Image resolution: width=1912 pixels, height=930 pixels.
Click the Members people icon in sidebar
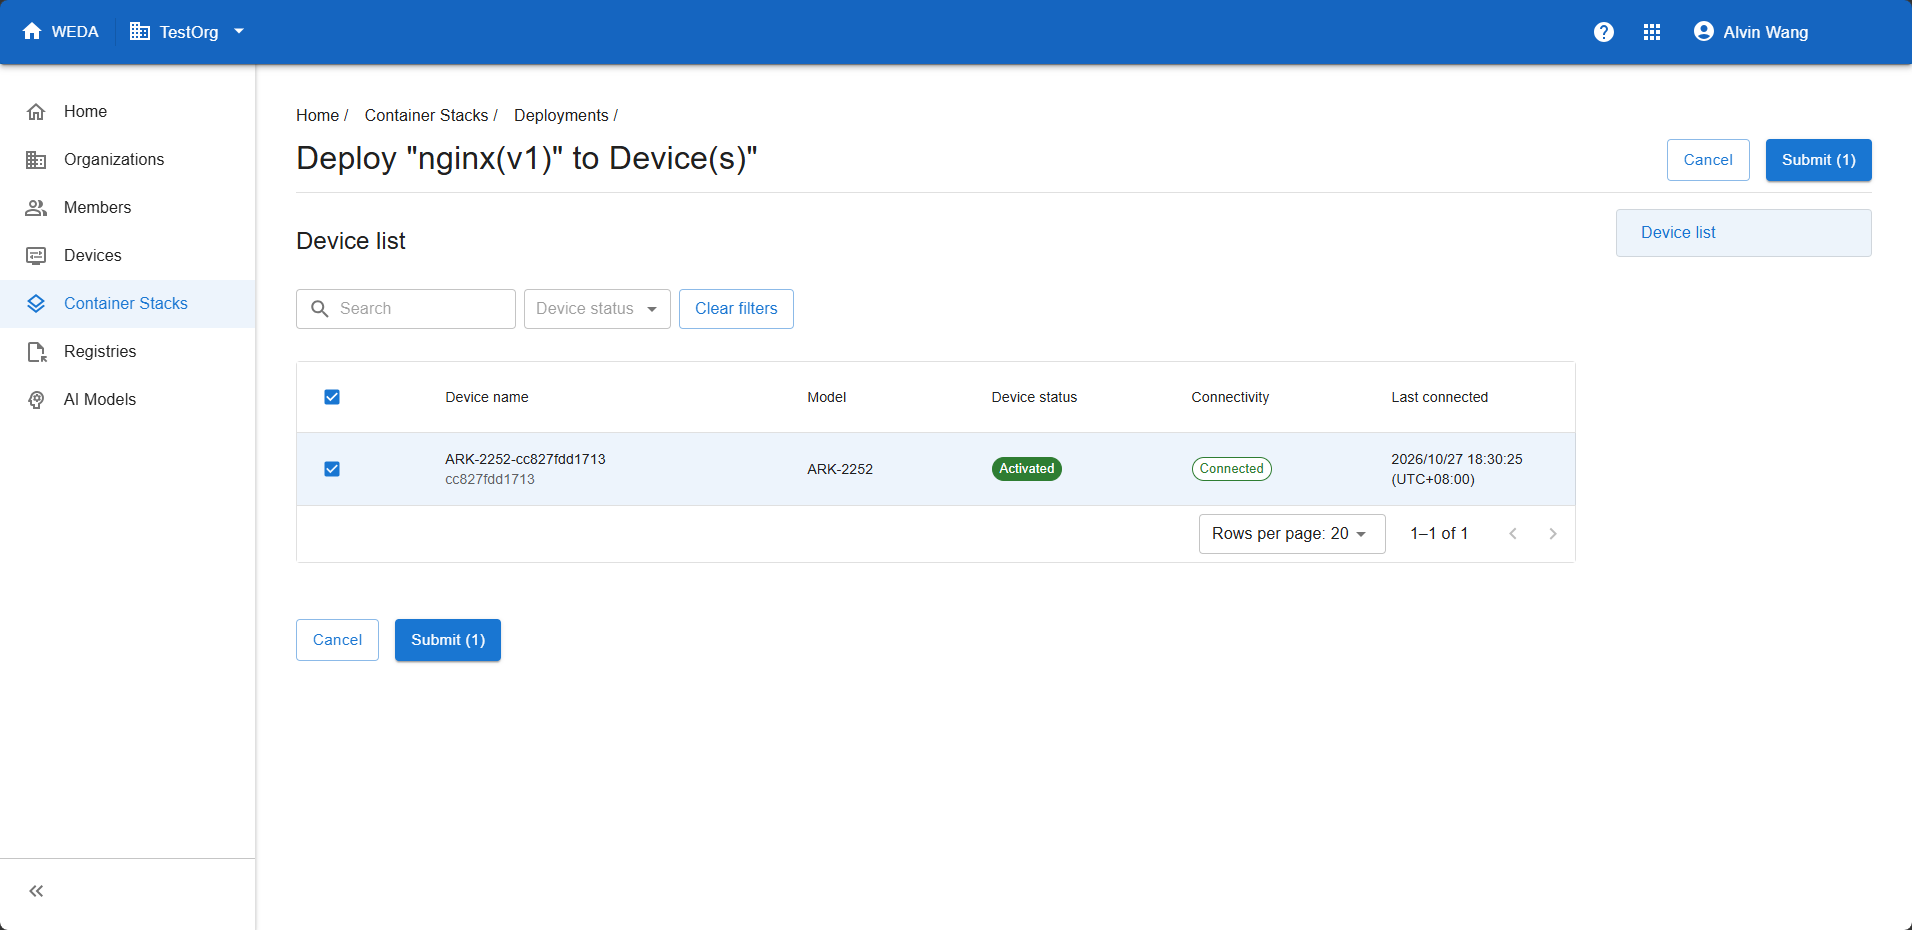(x=36, y=208)
